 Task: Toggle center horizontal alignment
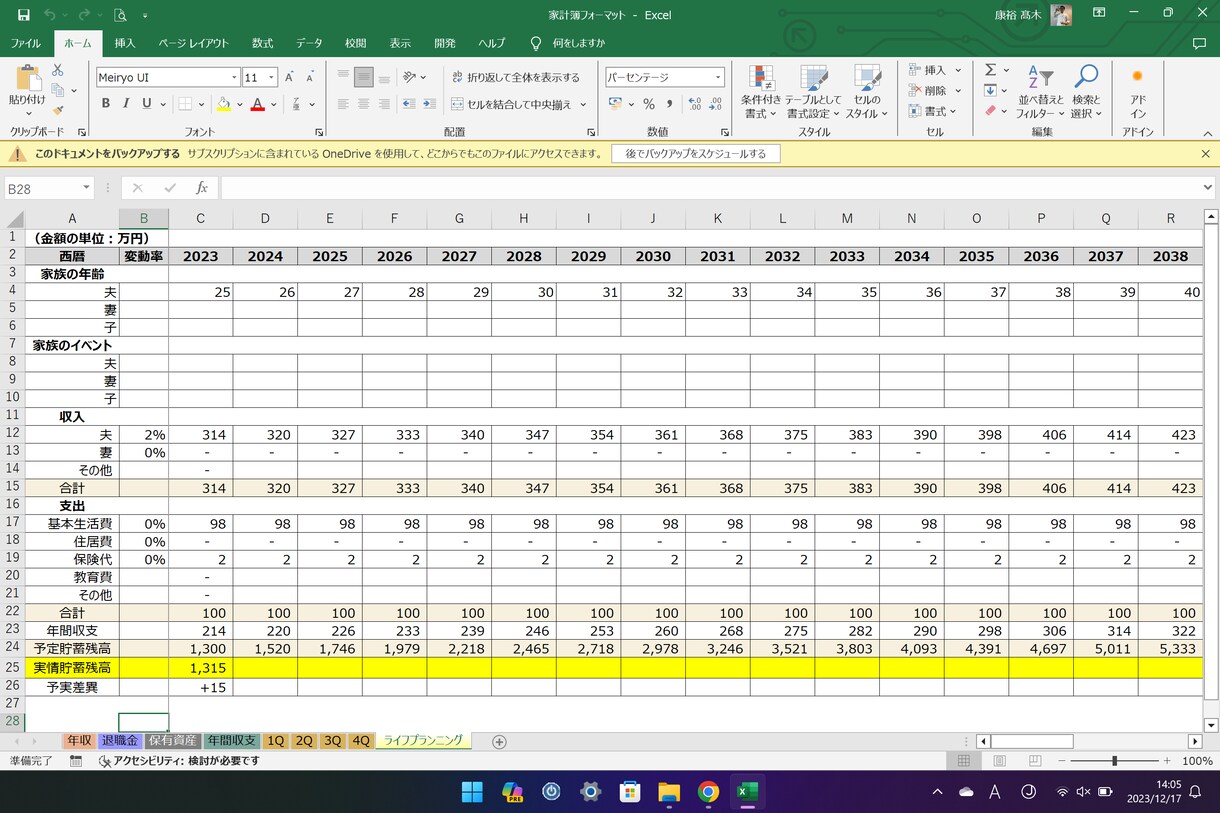point(363,104)
